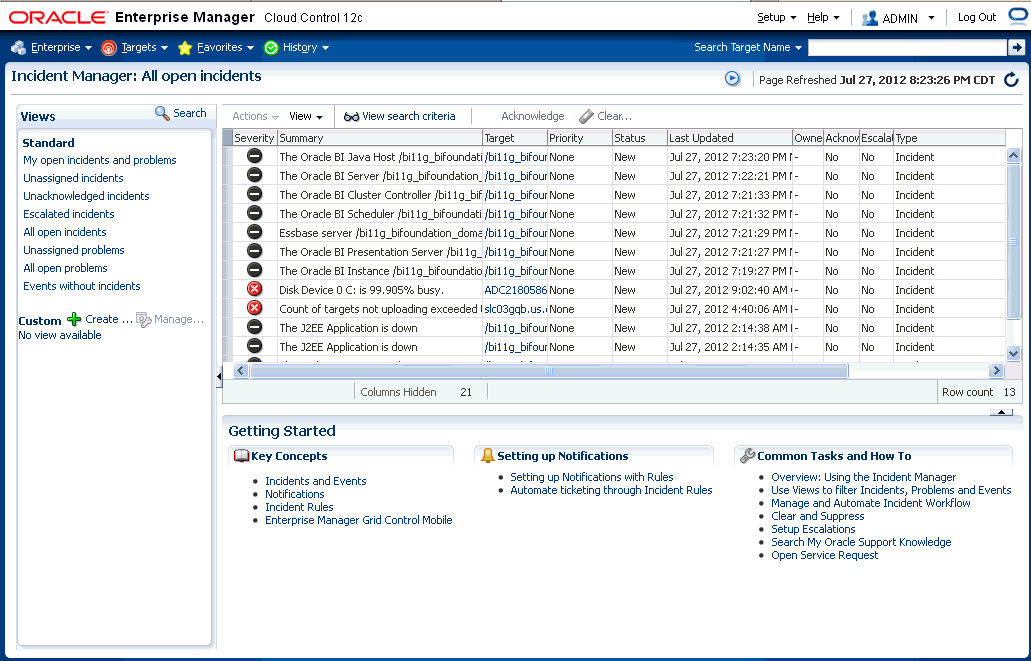Open target link slc03gqb.us

click(516, 309)
